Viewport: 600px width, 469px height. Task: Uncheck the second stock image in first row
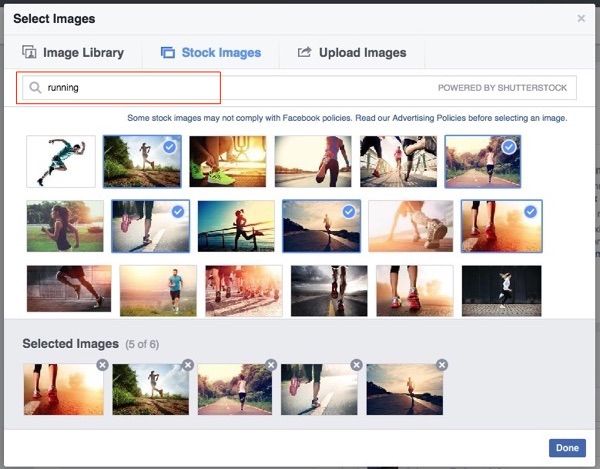pos(142,161)
